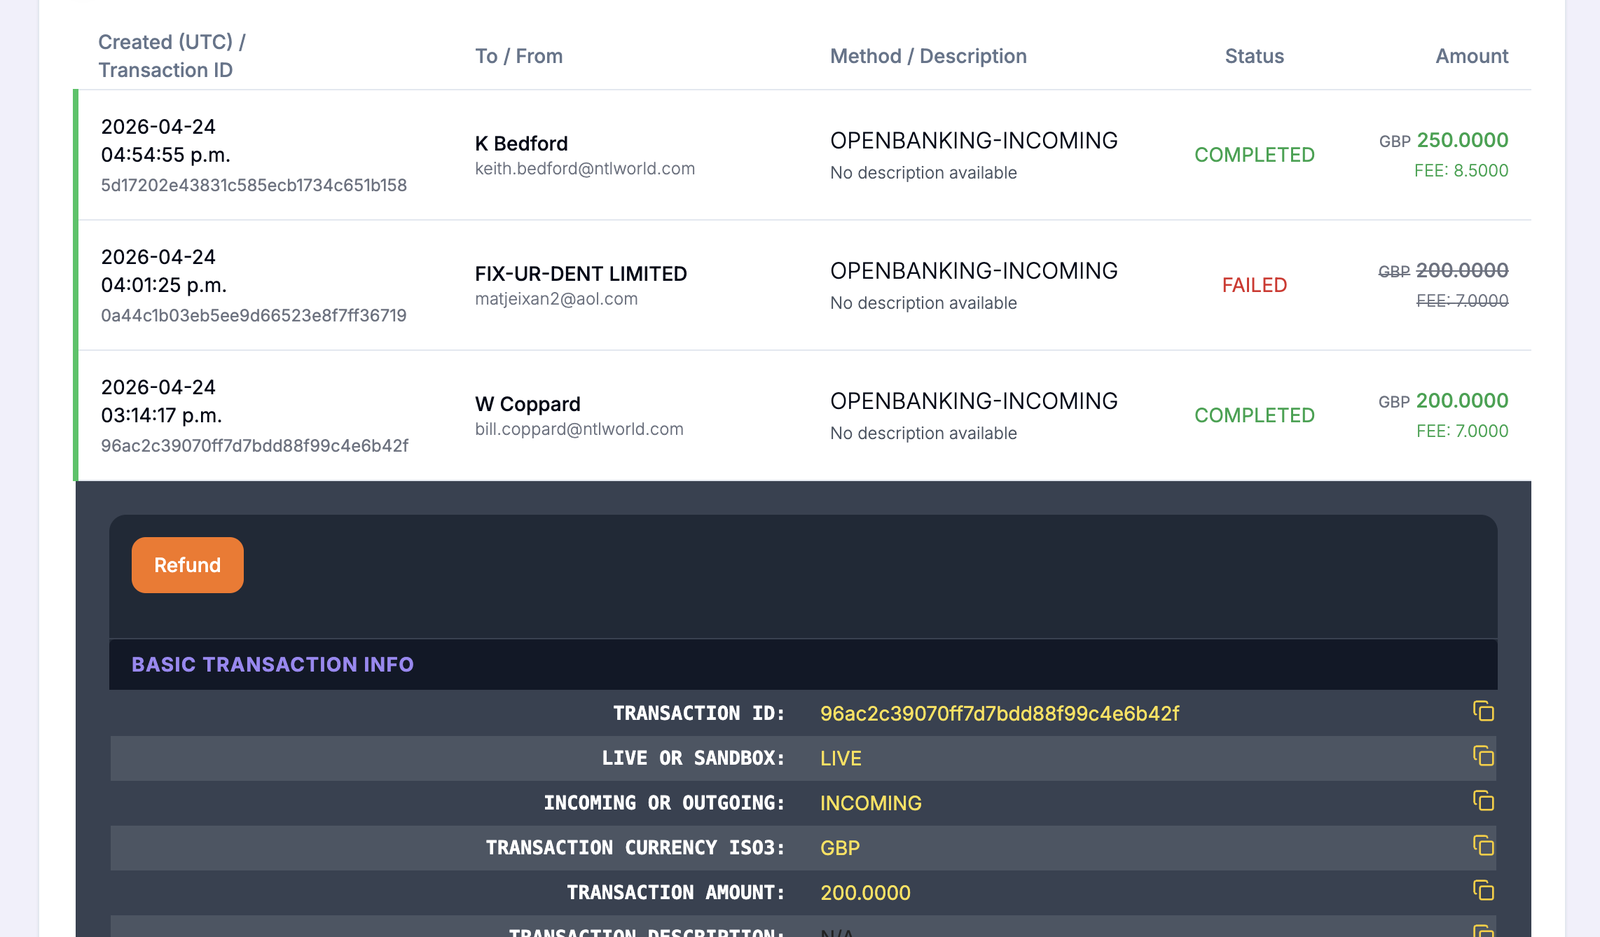Copy the Transaction ID value
Viewport: 1600px width, 937px height.
1483,711
